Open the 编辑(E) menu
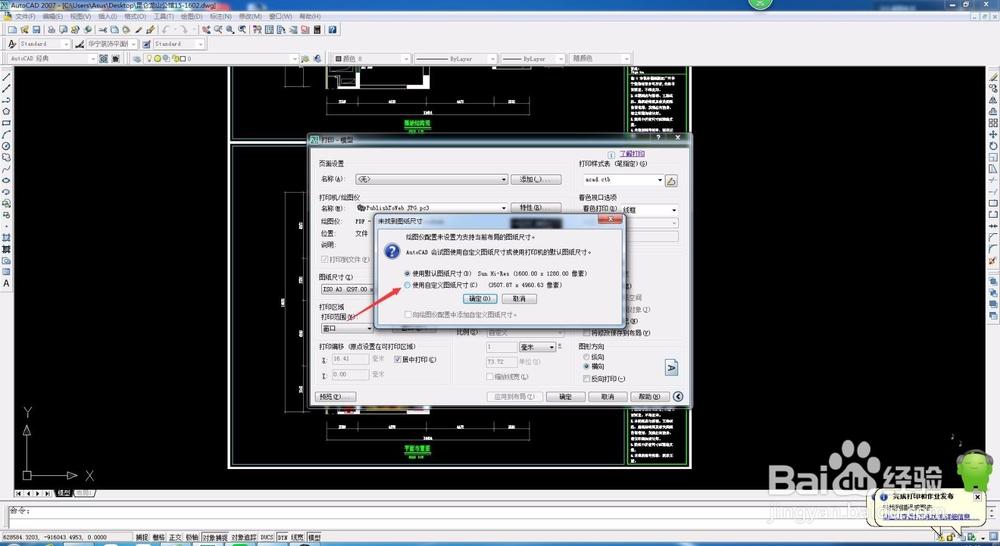This screenshot has width=1000, height=546. pyautogui.click(x=52, y=17)
